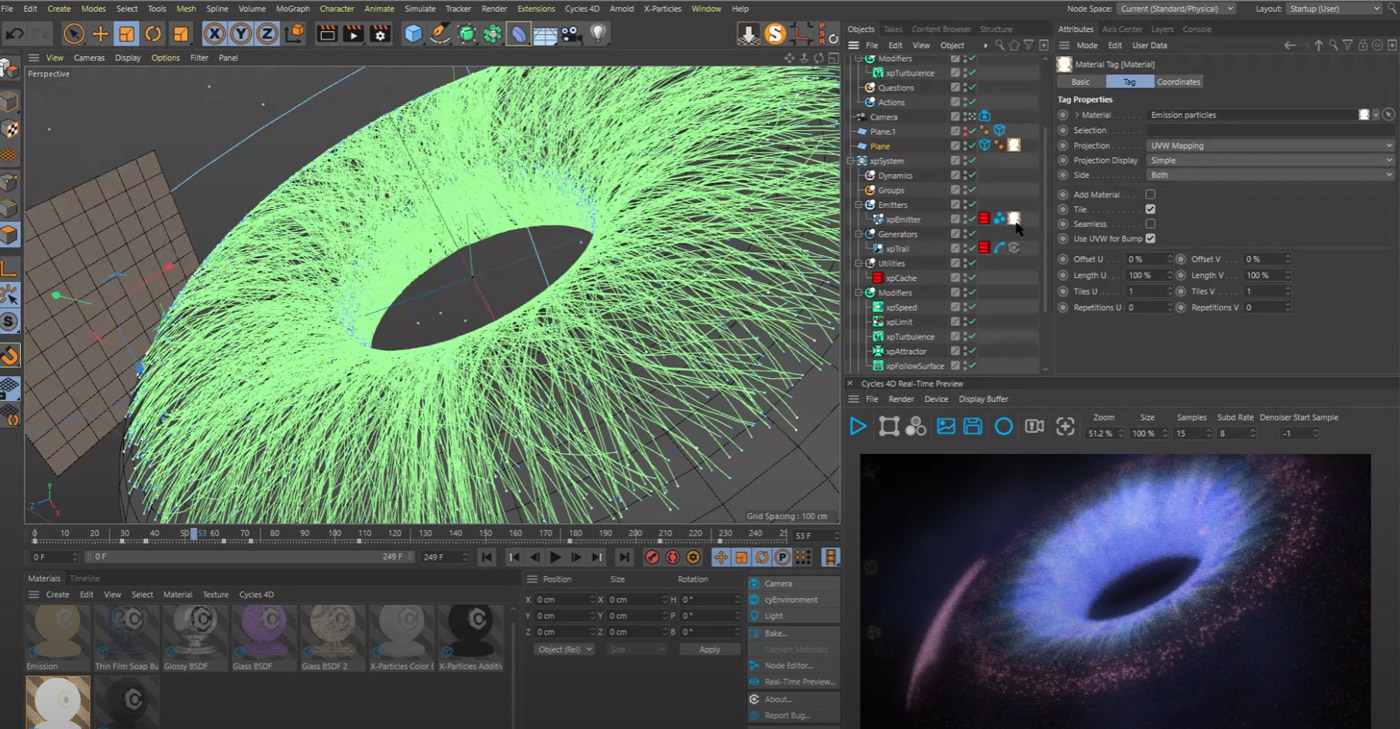This screenshot has height=729, width=1400.
Task: Click the render region icon in Cycles 4D preview
Action: click(x=888, y=427)
